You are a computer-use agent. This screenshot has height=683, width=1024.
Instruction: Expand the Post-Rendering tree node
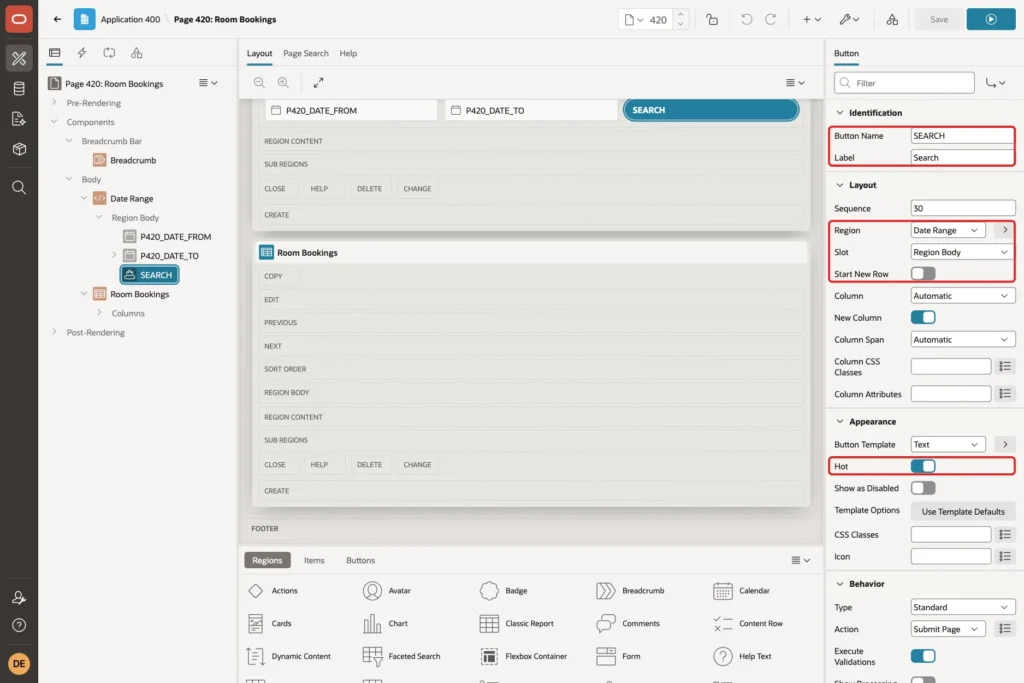click(x=54, y=332)
